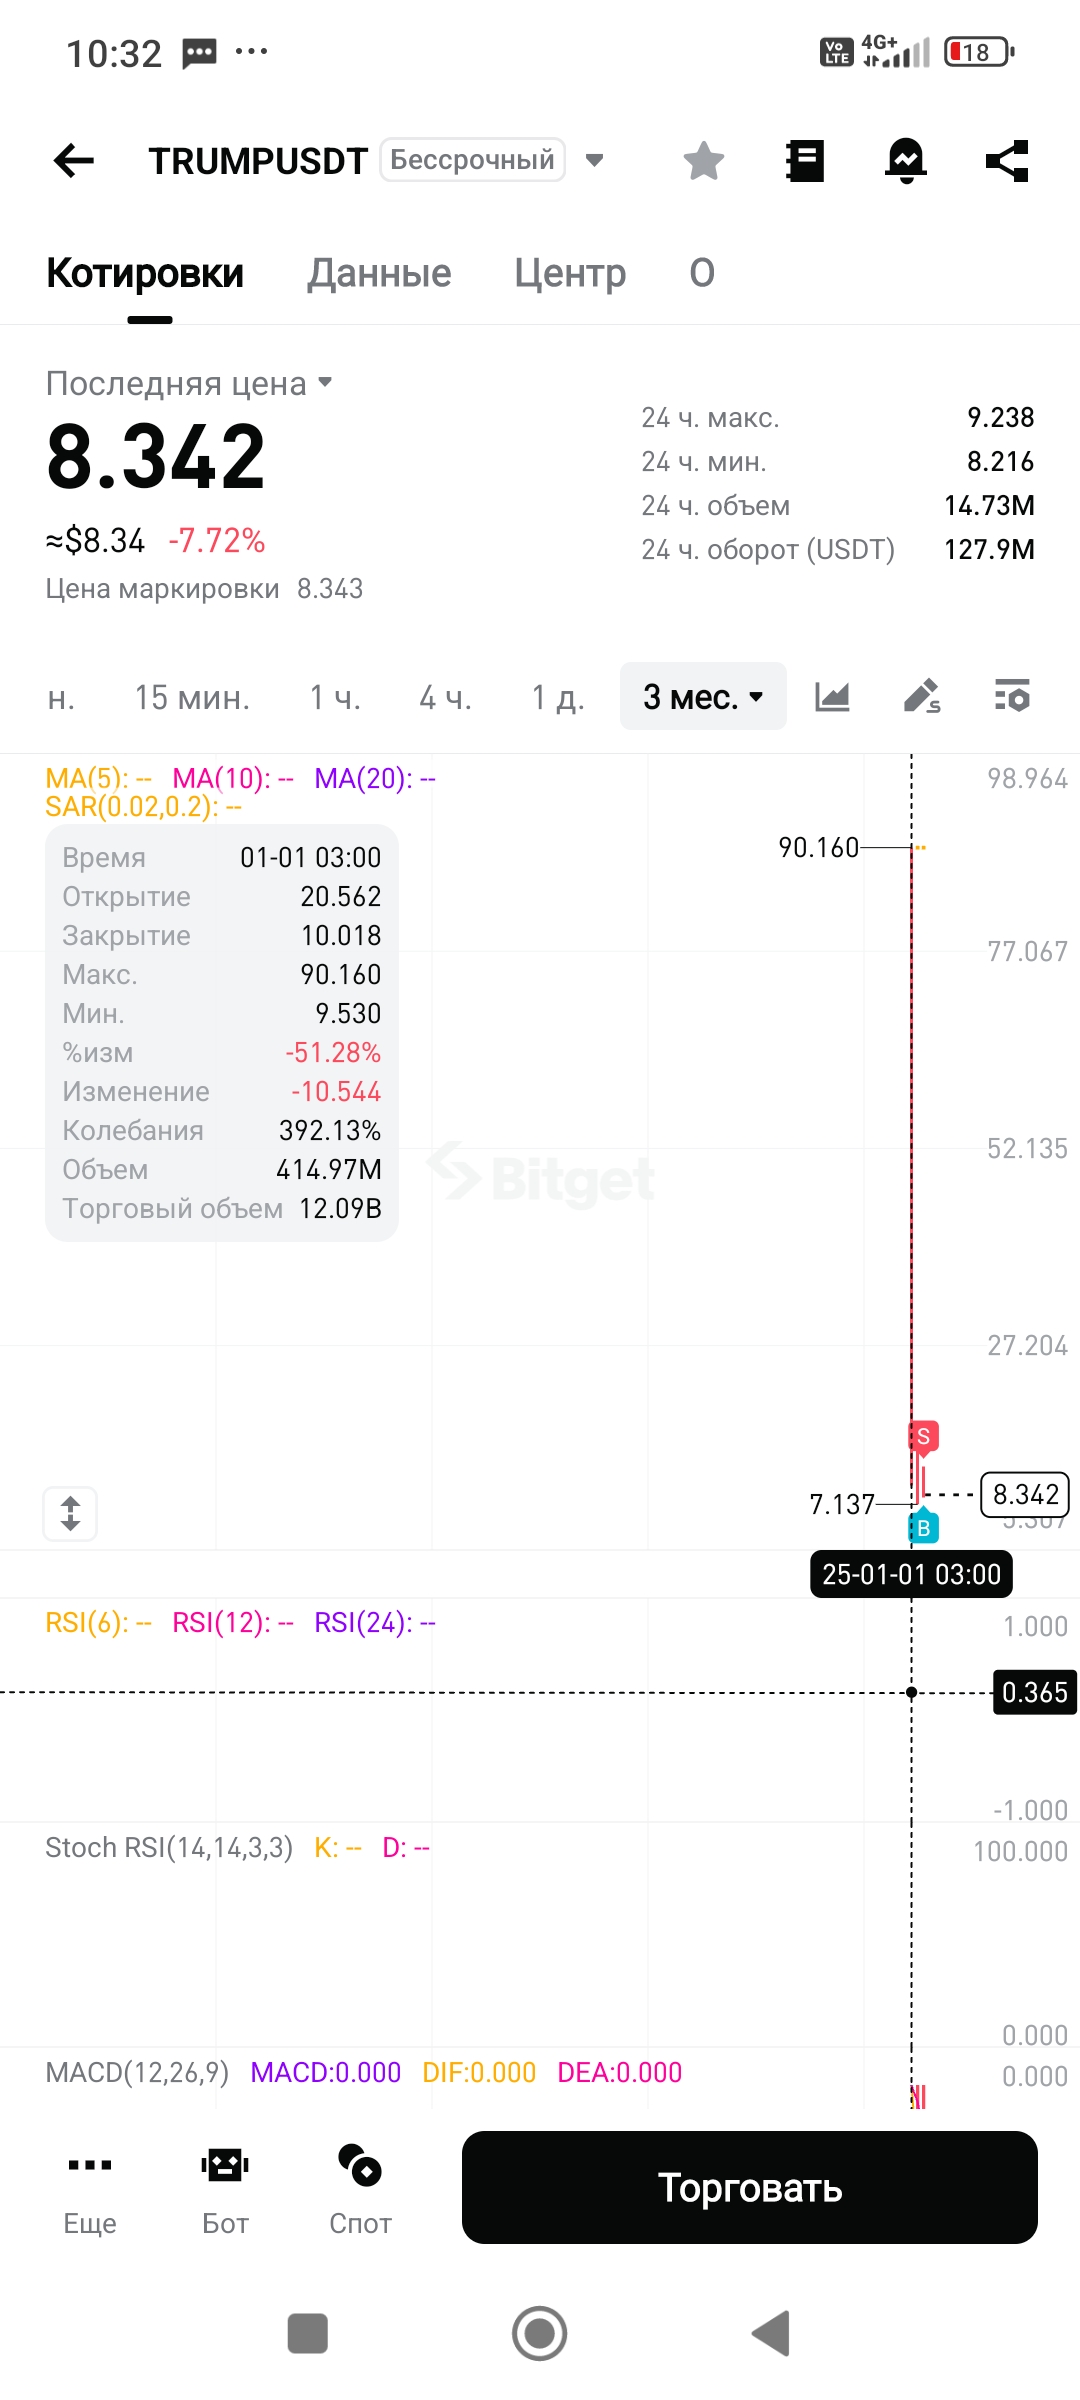The image size is (1080, 2400).
Task: Open the Бот trading bot icon
Action: pyautogui.click(x=225, y=2189)
